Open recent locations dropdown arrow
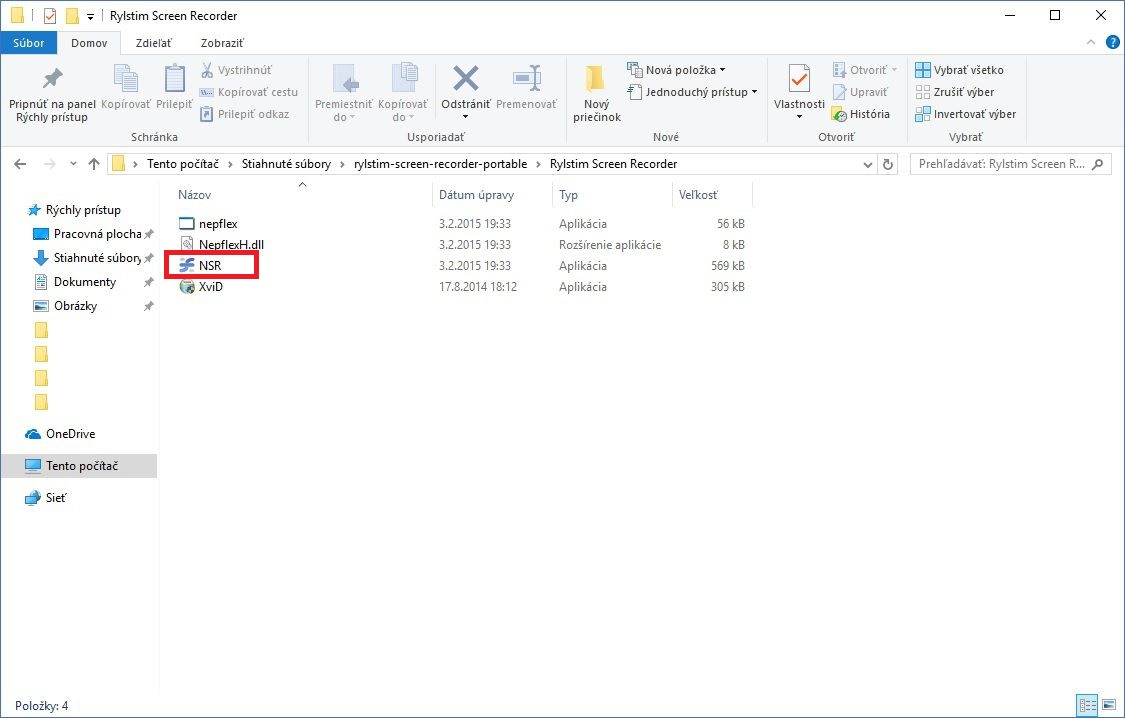 click(73, 164)
